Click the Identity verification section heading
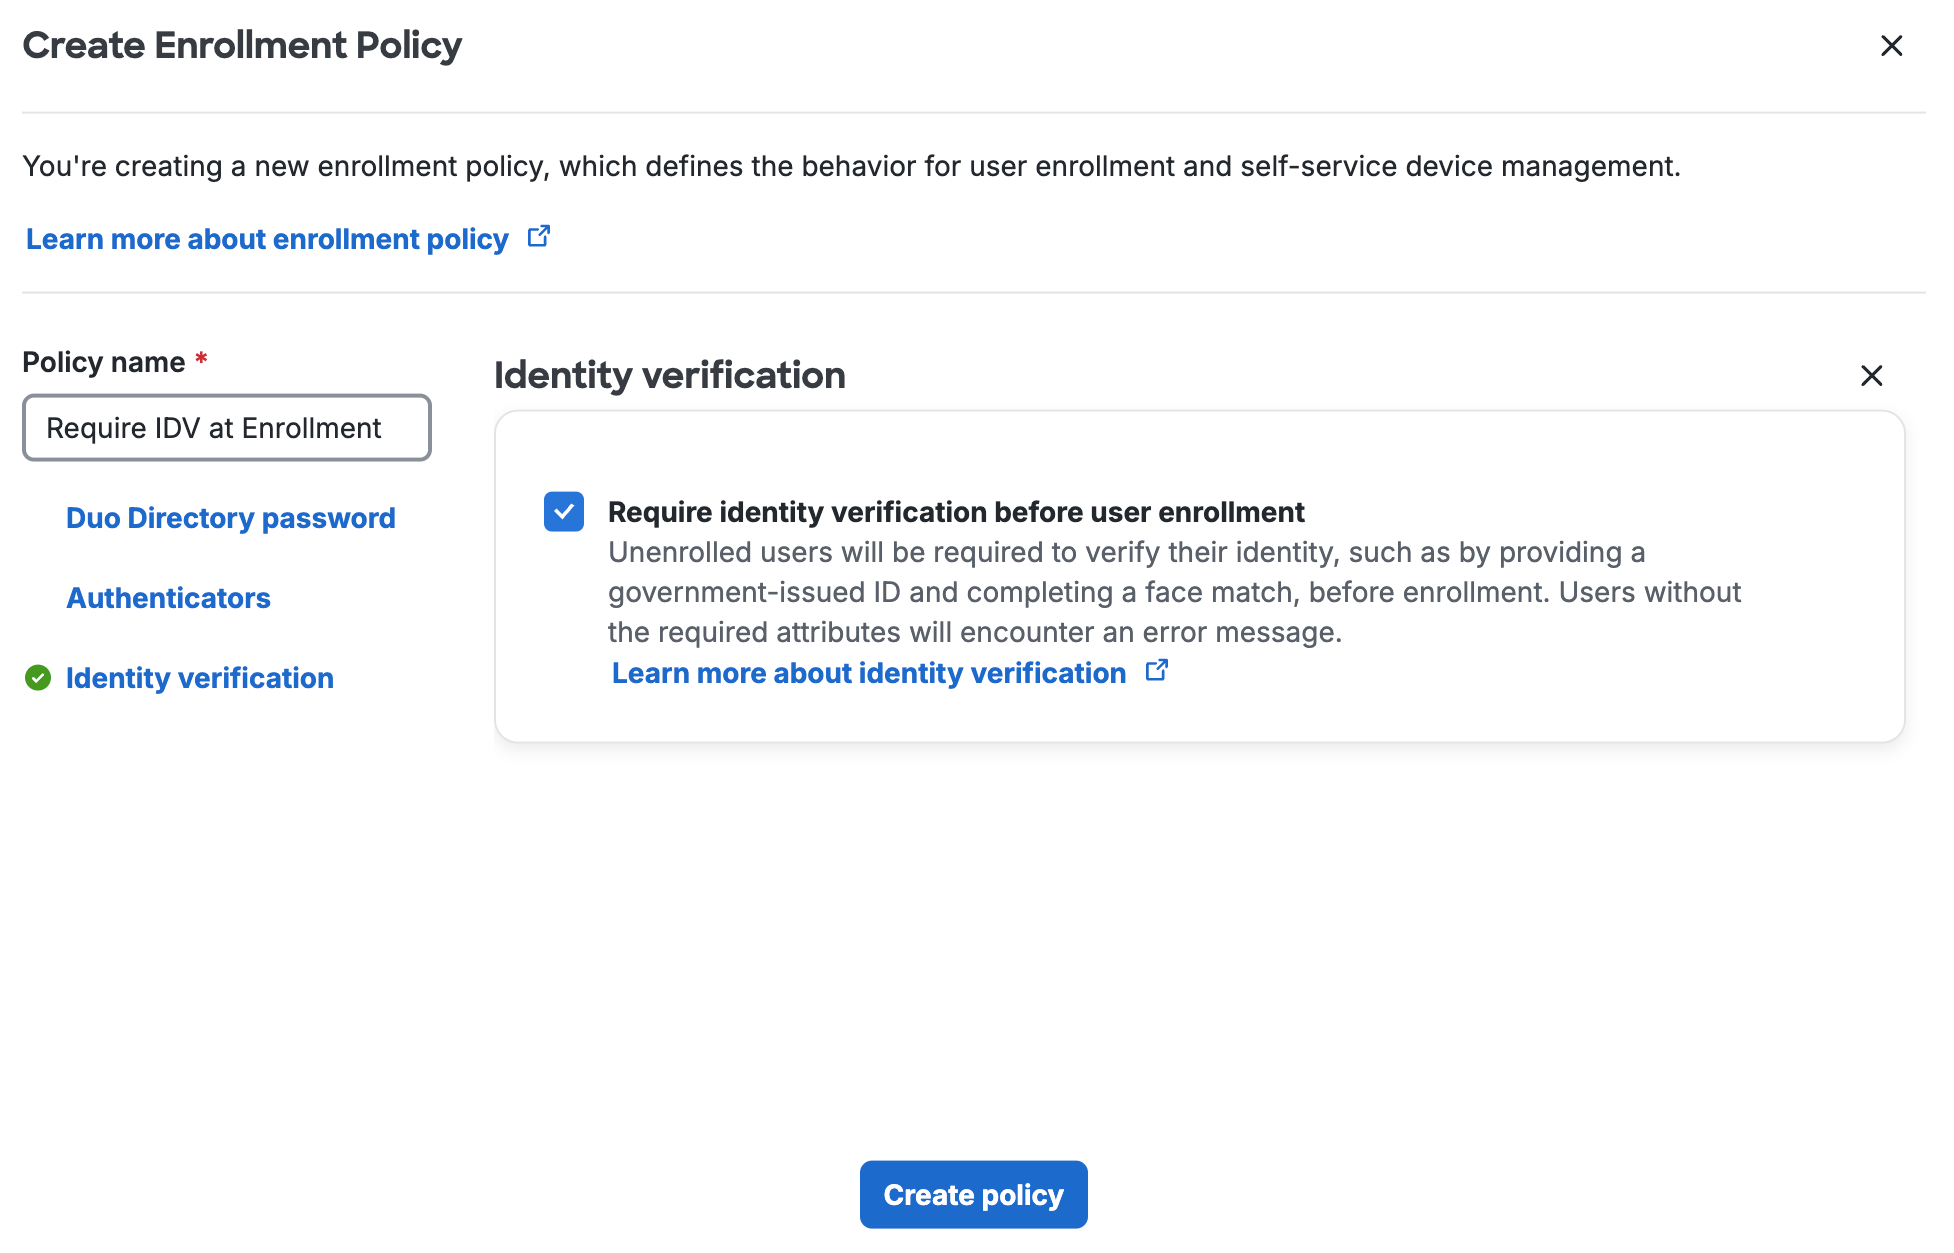 (670, 375)
